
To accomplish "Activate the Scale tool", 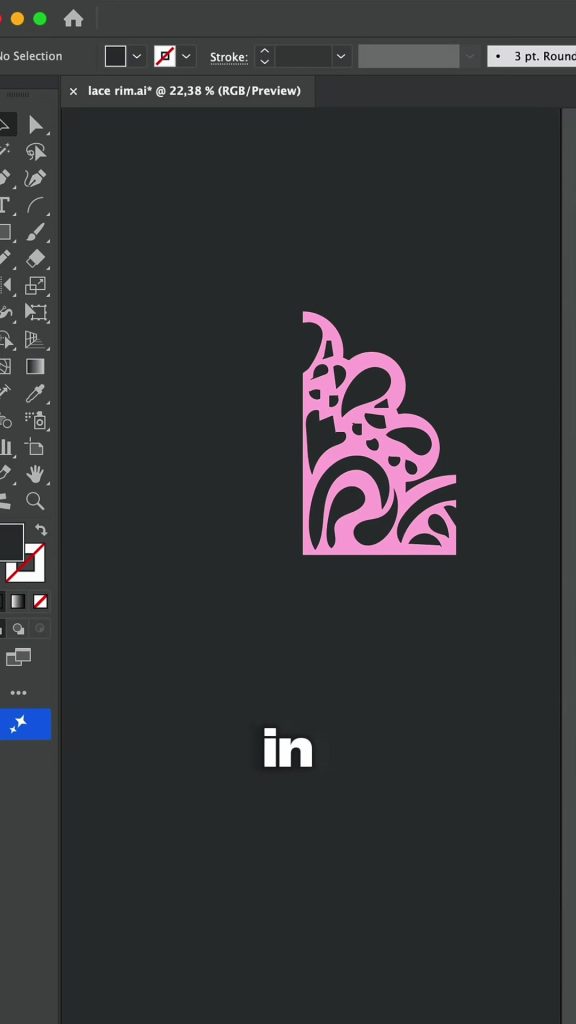I will [x=36, y=285].
